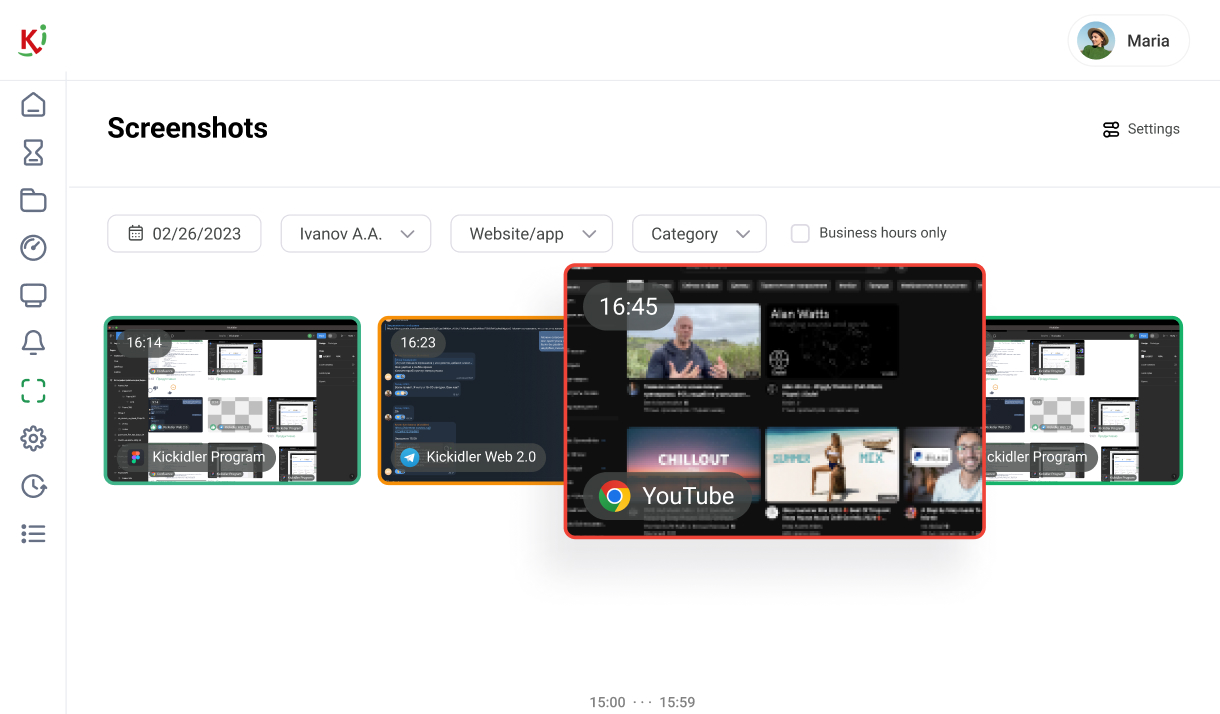This screenshot has height=714, width=1220.
Task: Open the reports list icon in the sidebar
Action: pyautogui.click(x=33, y=533)
